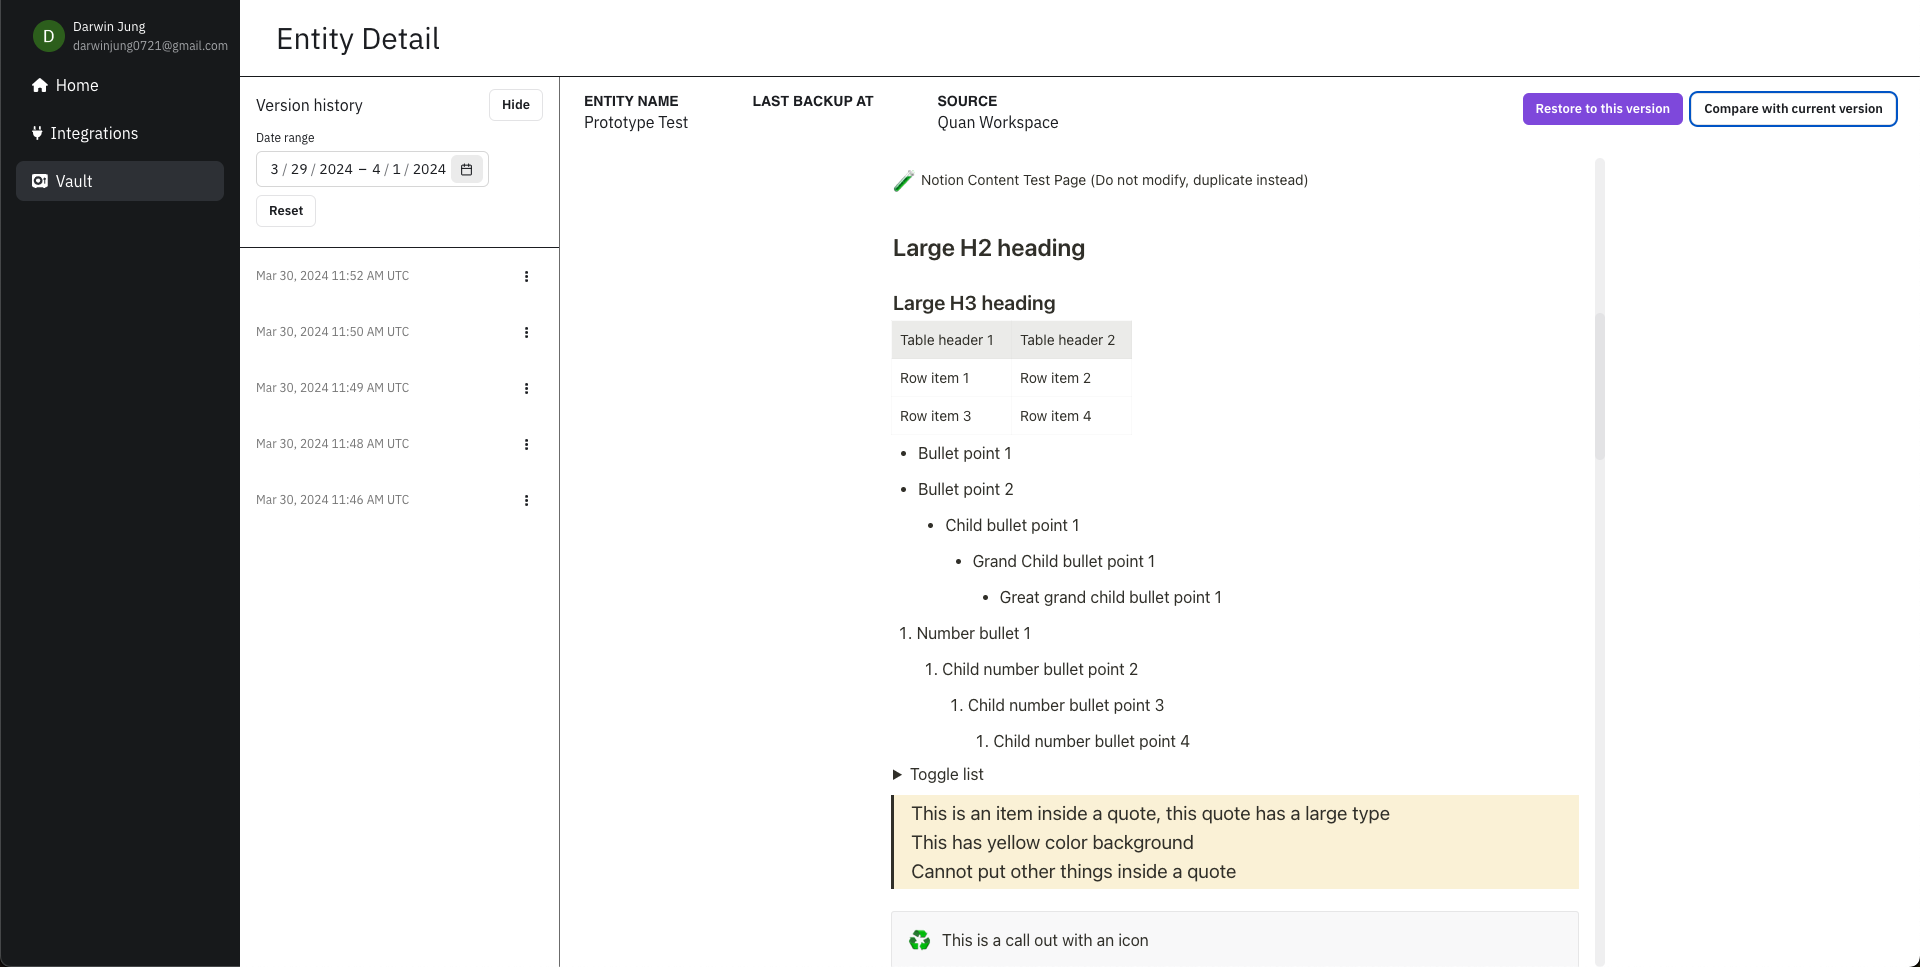Open options menu for 11:48 AM version
Viewport: 1920px width, 967px height.
[x=526, y=445]
